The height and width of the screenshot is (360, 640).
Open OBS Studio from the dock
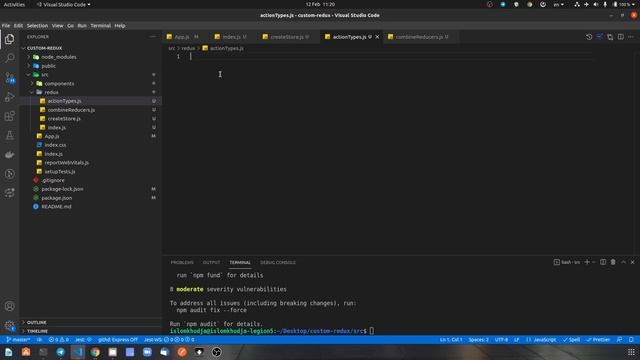click(217, 352)
